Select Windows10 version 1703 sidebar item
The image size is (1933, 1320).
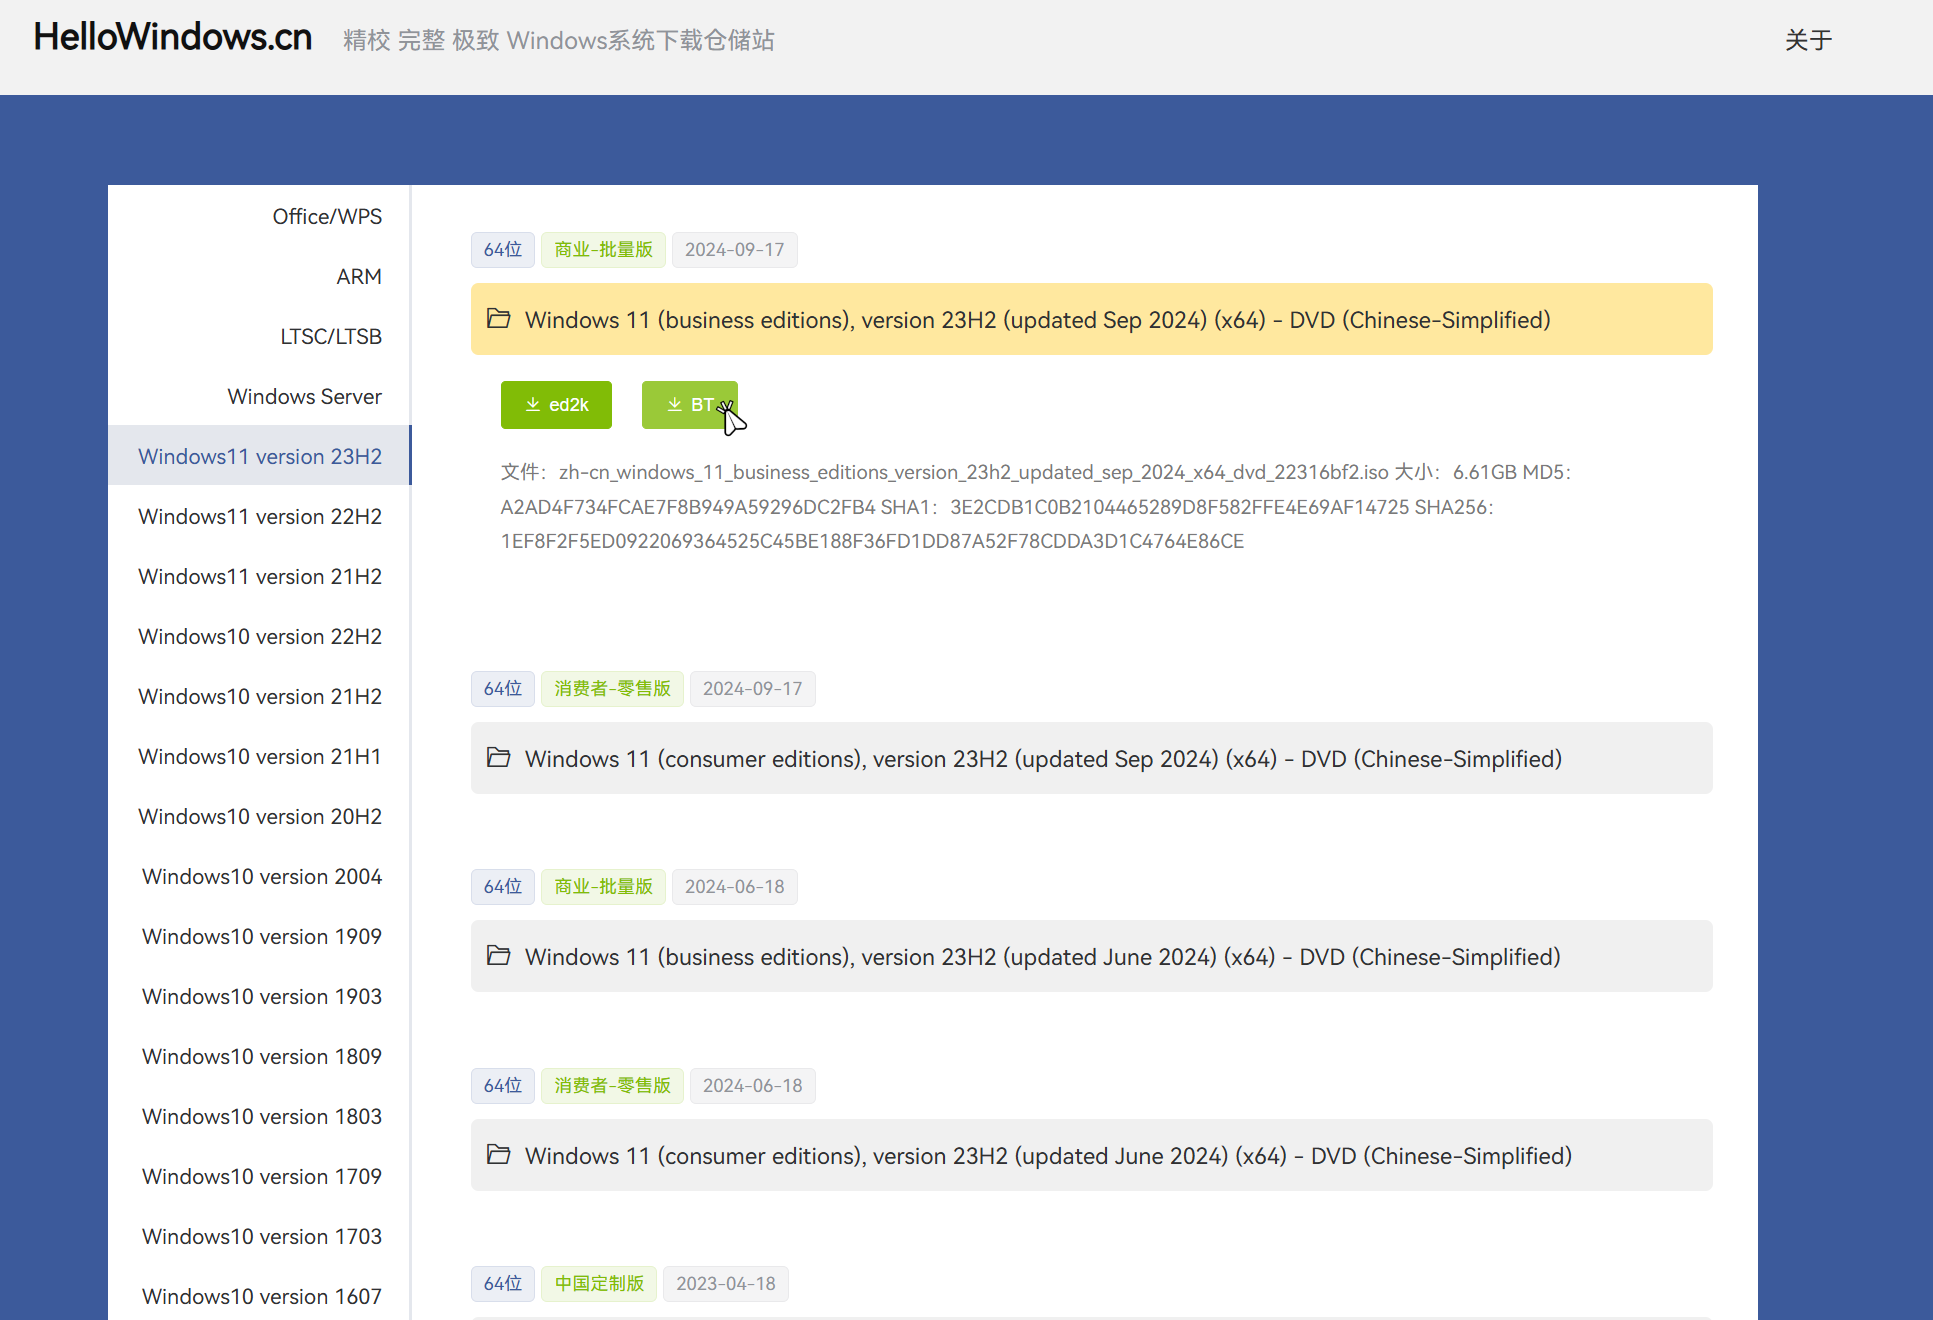click(259, 1235)
